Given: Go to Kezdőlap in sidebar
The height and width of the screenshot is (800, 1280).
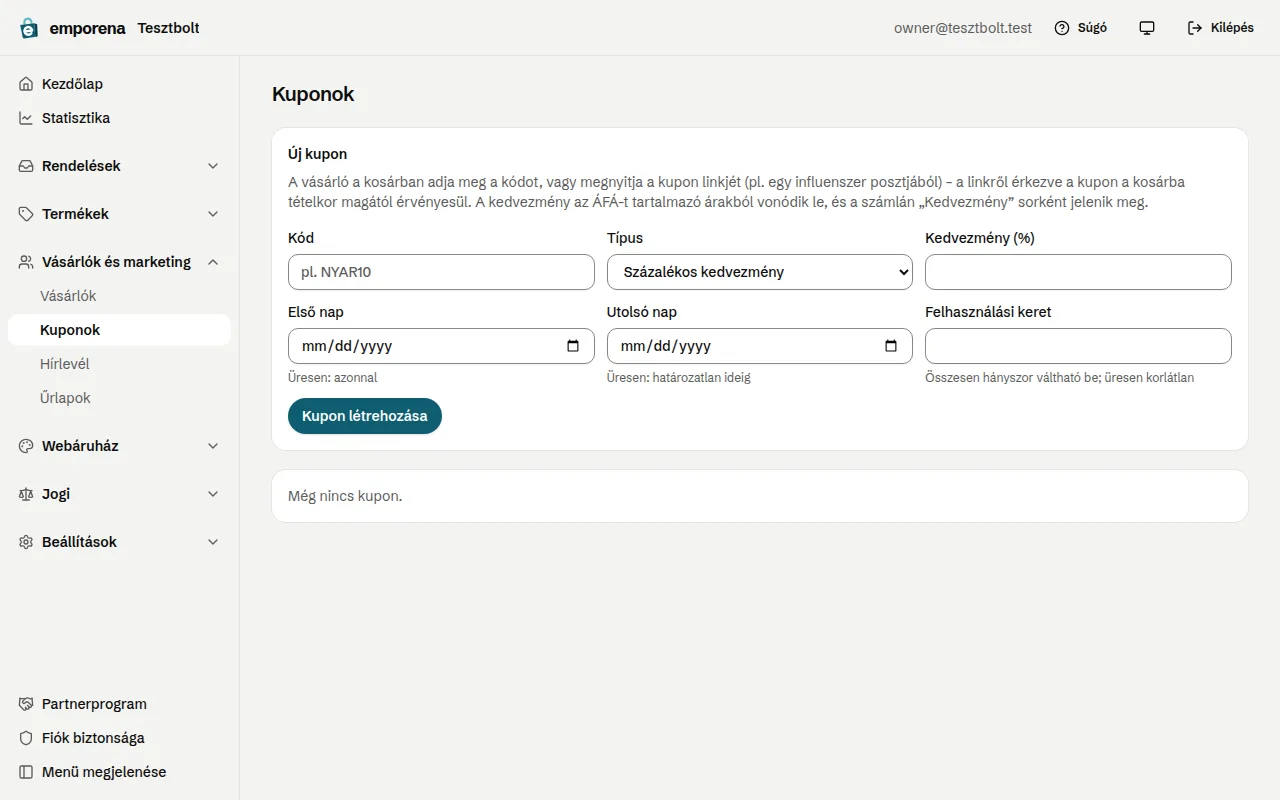Looking at the screenshot, I should tap(119, 84).
